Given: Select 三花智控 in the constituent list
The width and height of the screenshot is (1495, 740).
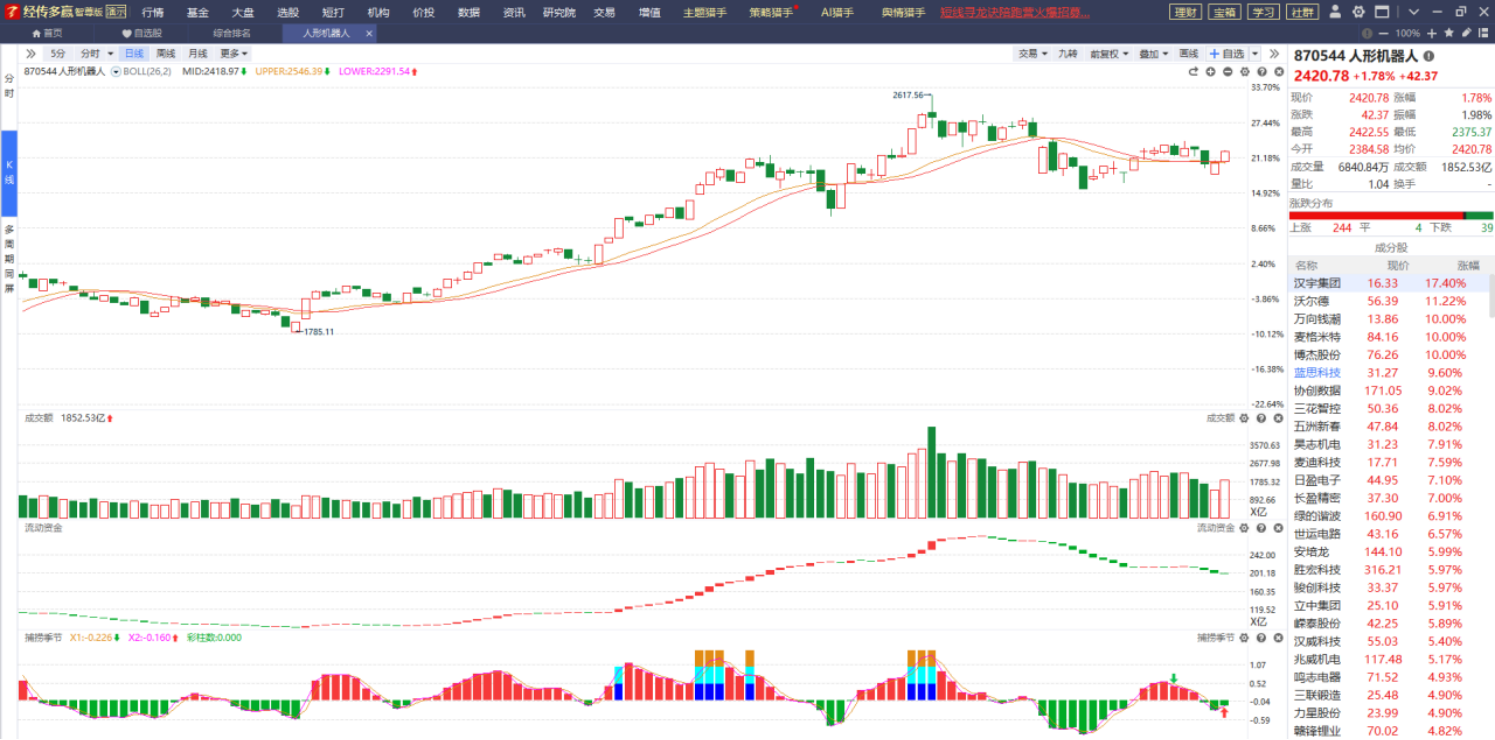Looking at the screenshot, I should (1318, 408).
